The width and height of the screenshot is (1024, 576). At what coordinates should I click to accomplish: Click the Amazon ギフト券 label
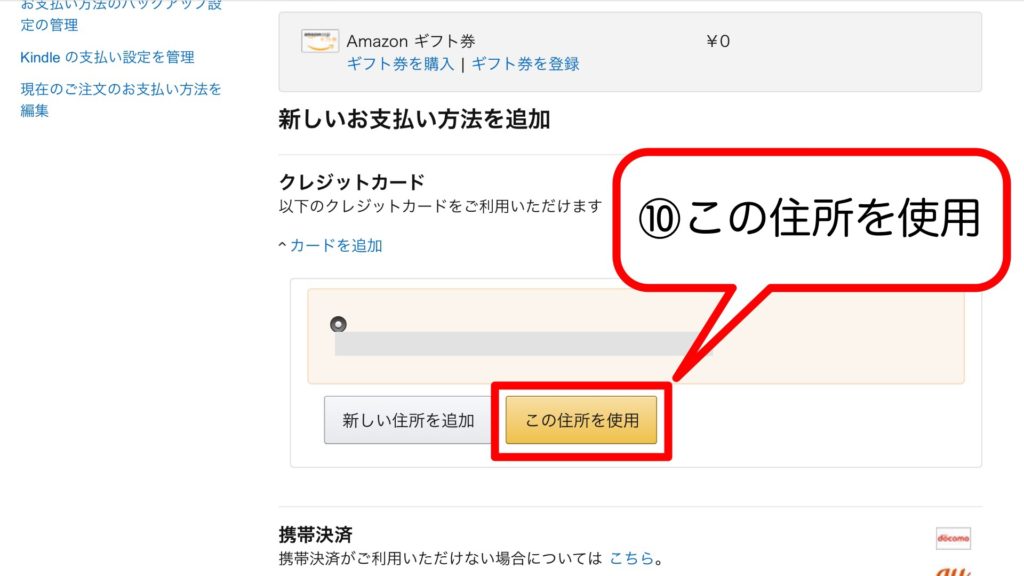(410, 41)
